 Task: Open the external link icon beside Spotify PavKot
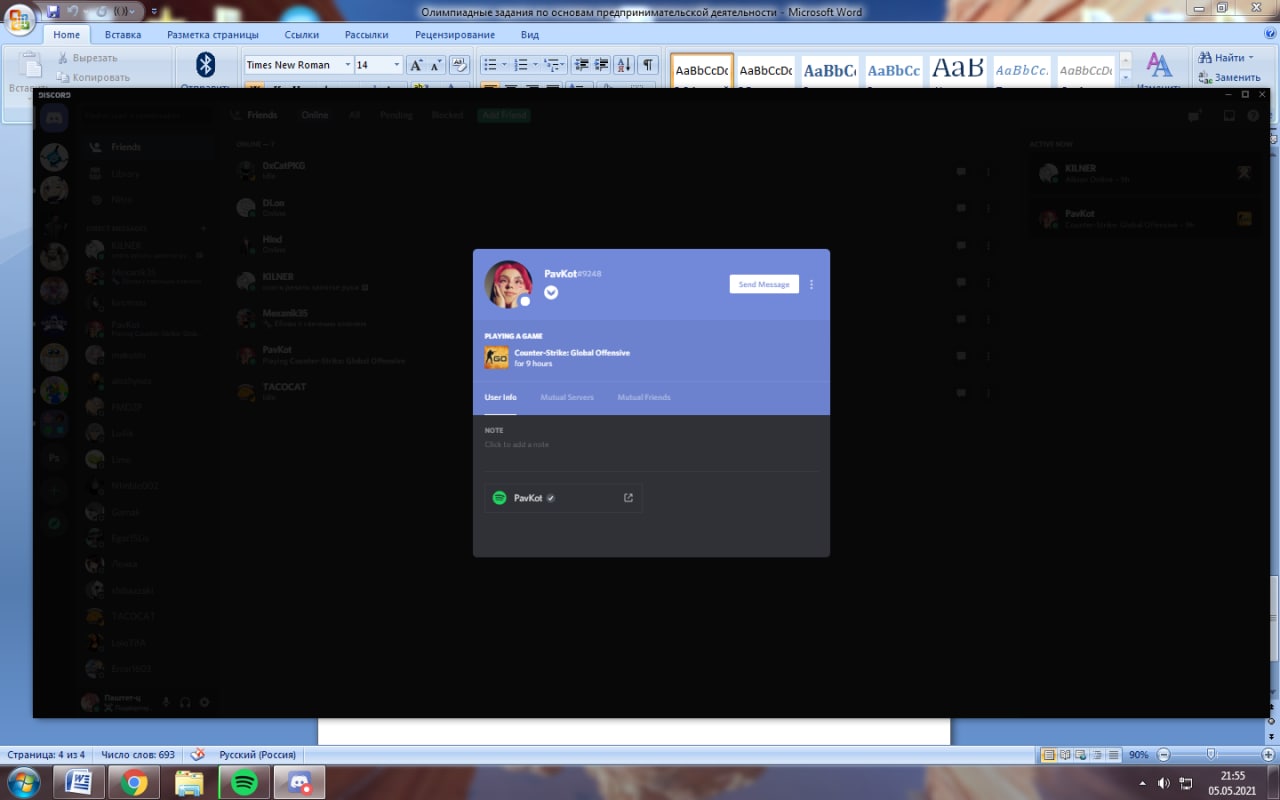[x=628, y=498]
